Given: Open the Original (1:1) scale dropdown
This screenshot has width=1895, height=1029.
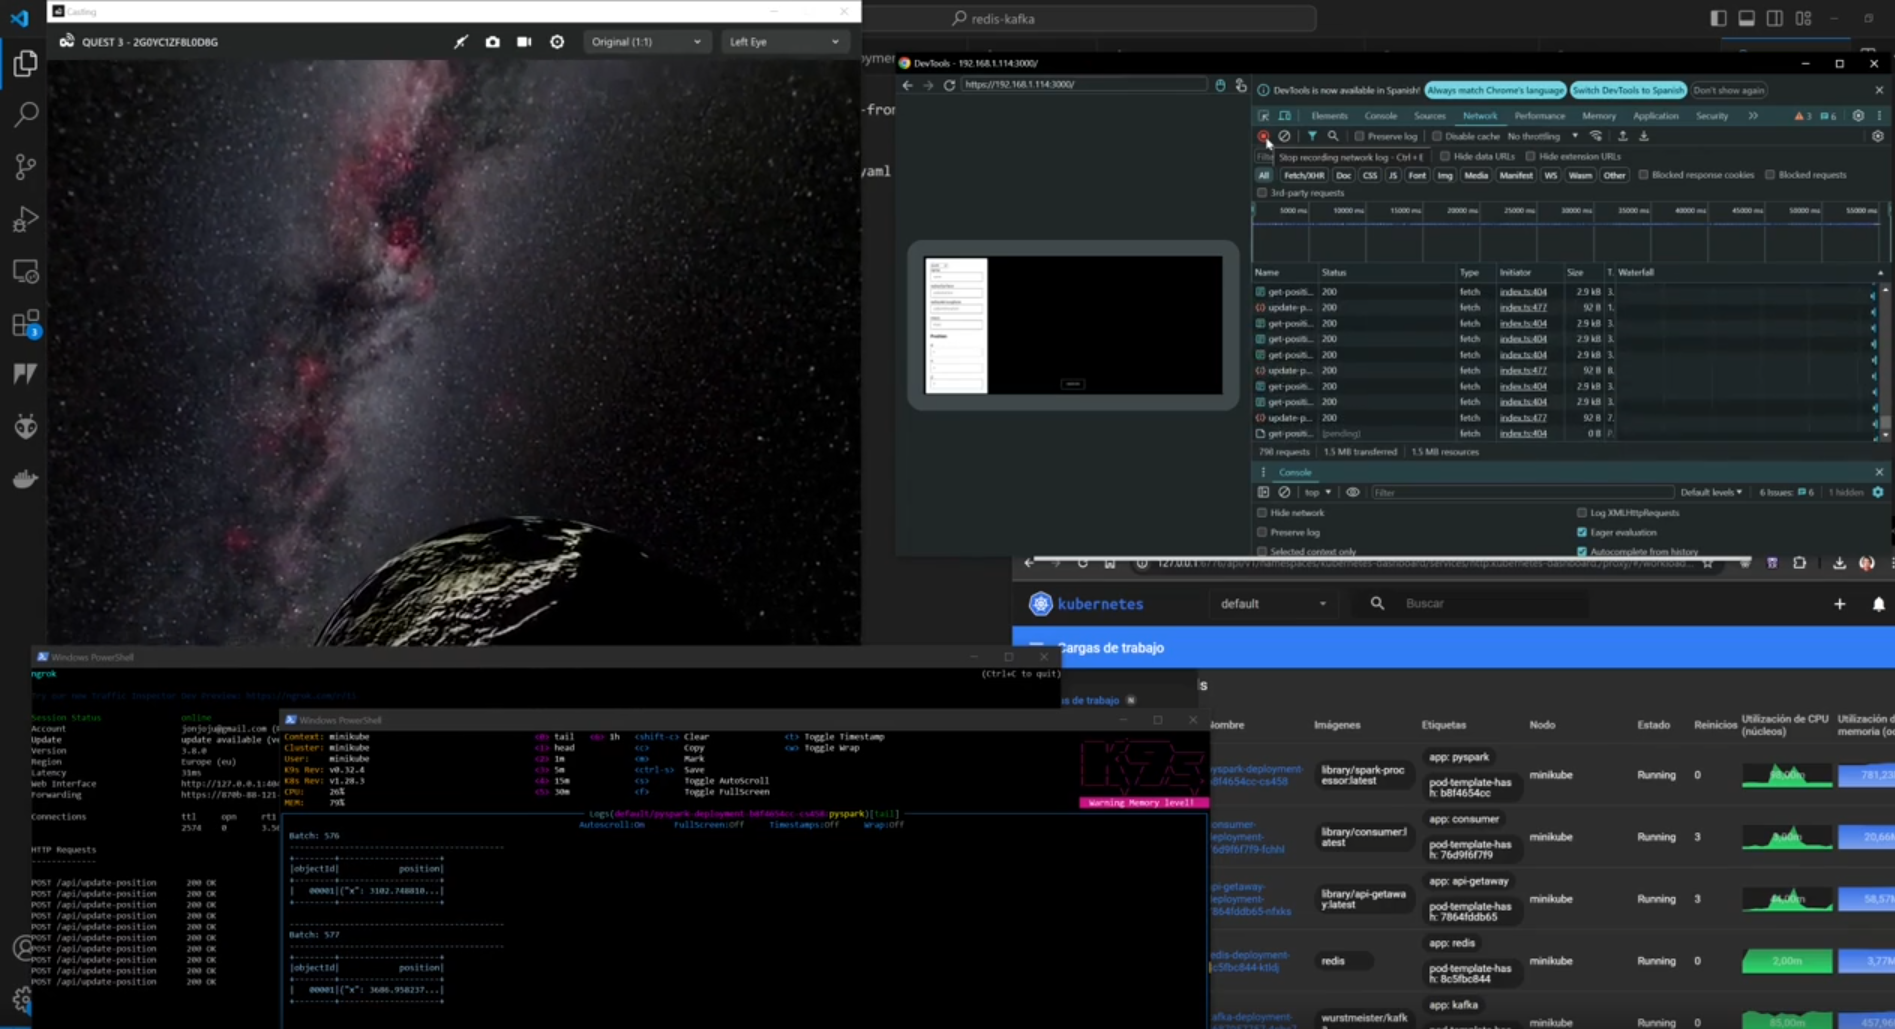Looking at the screenshot, I should tap(645, 42).
